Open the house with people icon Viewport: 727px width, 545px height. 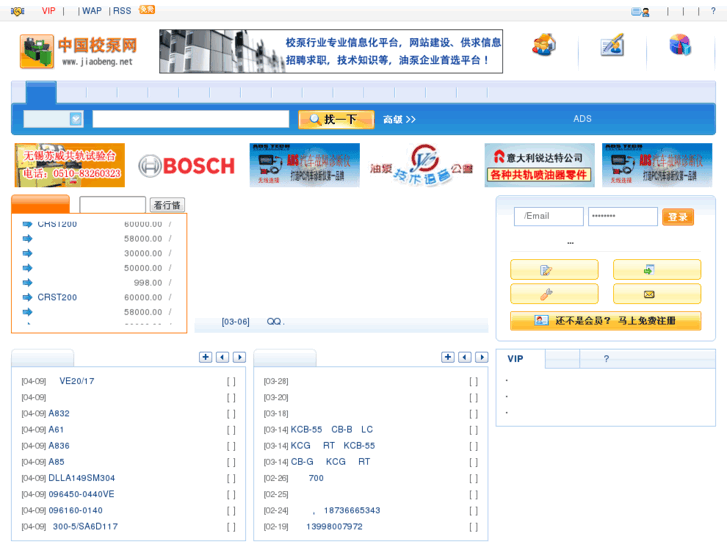[544, 45]
